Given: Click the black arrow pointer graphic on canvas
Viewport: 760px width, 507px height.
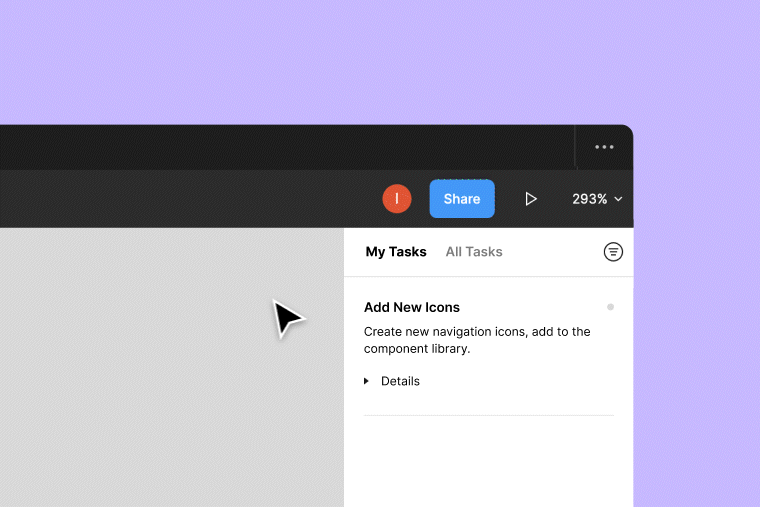Looking at the screenshot, I should pyautogui.click(x=286, y=318).
